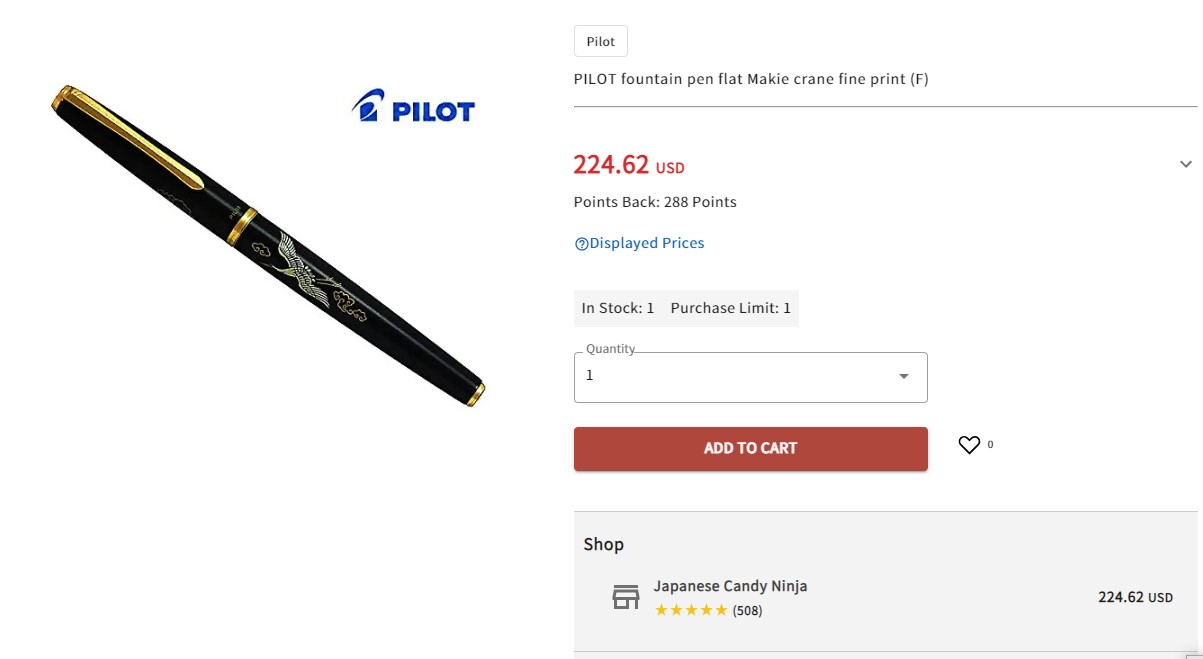Screen dimensions: 1203x659
Task: Click the blue PILOT logo on the image
Action: pos(413,107)
